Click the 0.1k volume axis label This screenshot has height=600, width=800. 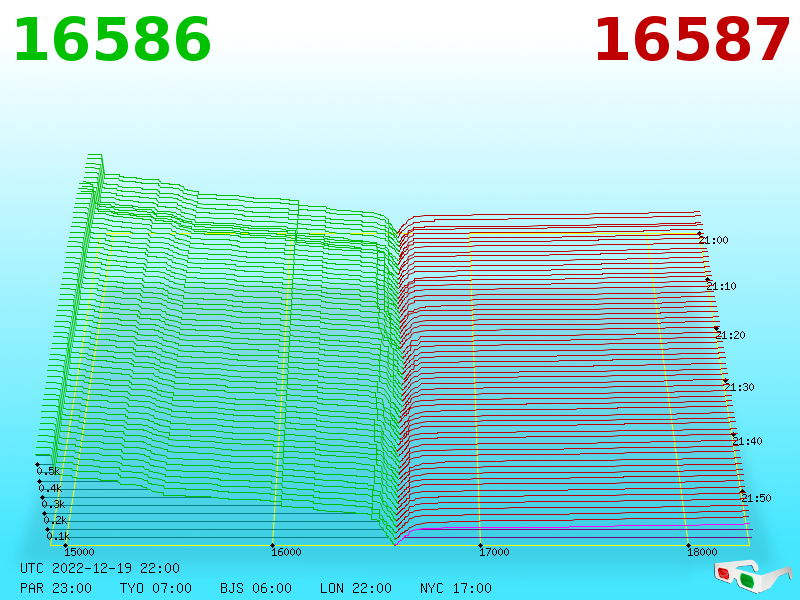pyautogui.click(x=58, y=536)
